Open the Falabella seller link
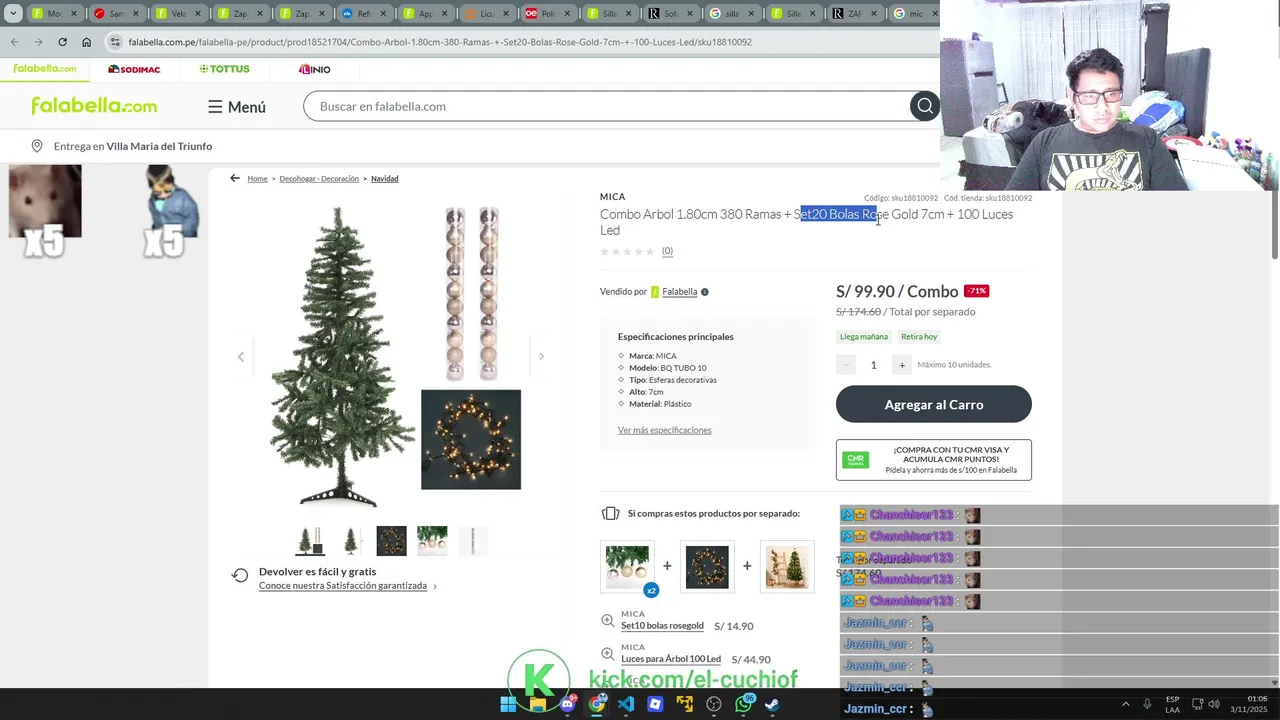The width and height of the screenshot is (1280, 720). [x=679, y=292]
